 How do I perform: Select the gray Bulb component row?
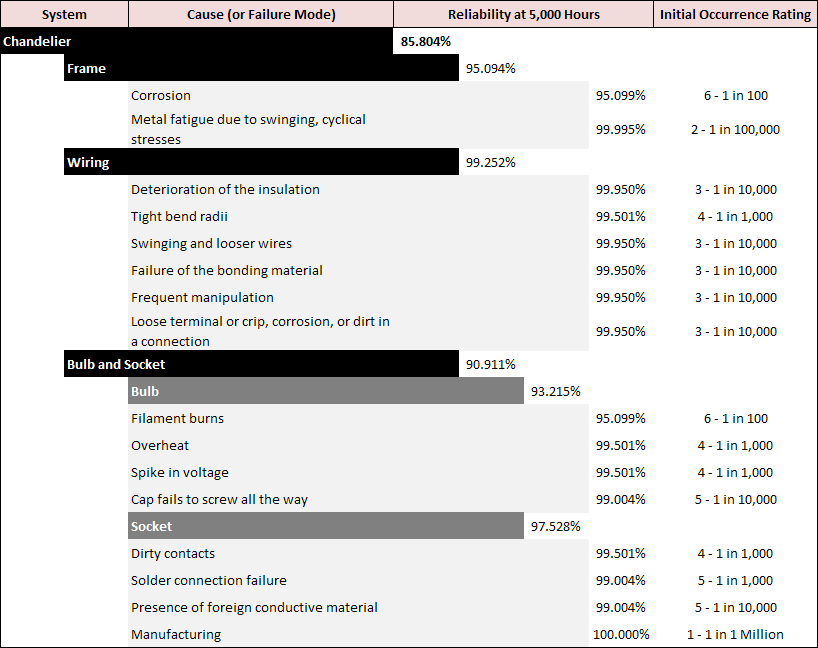[x=326, y=391]
